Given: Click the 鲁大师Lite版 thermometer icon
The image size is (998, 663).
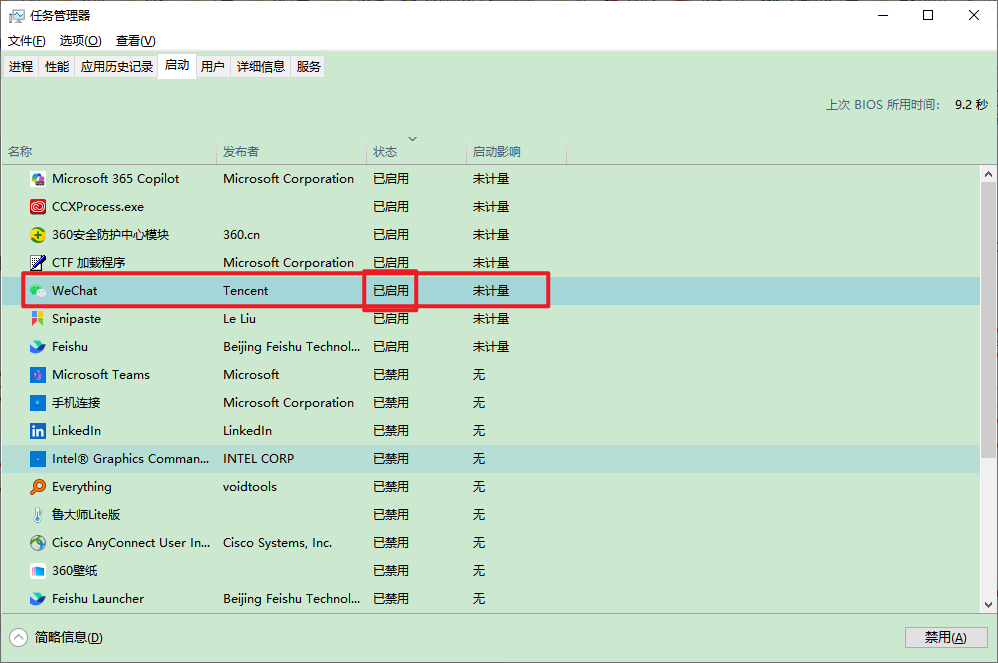Looking at the screenshot, I should [x=38, y=515].
